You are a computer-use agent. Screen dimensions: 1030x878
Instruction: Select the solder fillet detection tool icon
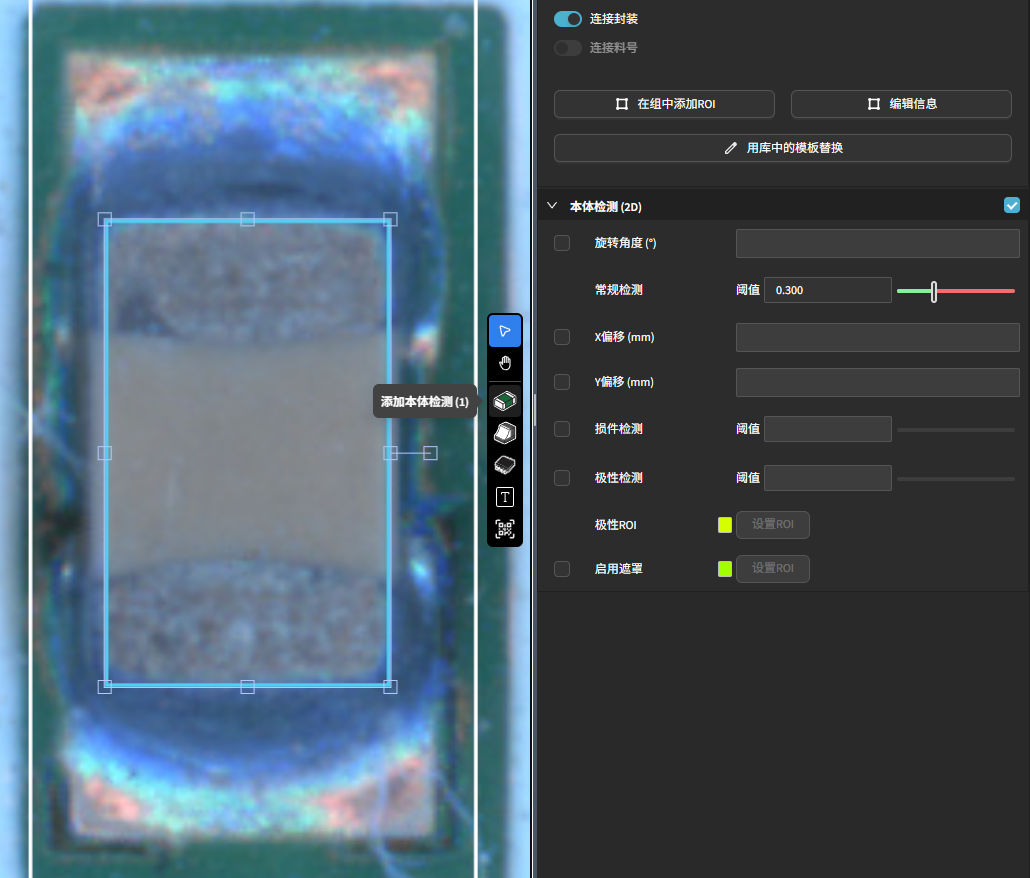click(505, 433)
